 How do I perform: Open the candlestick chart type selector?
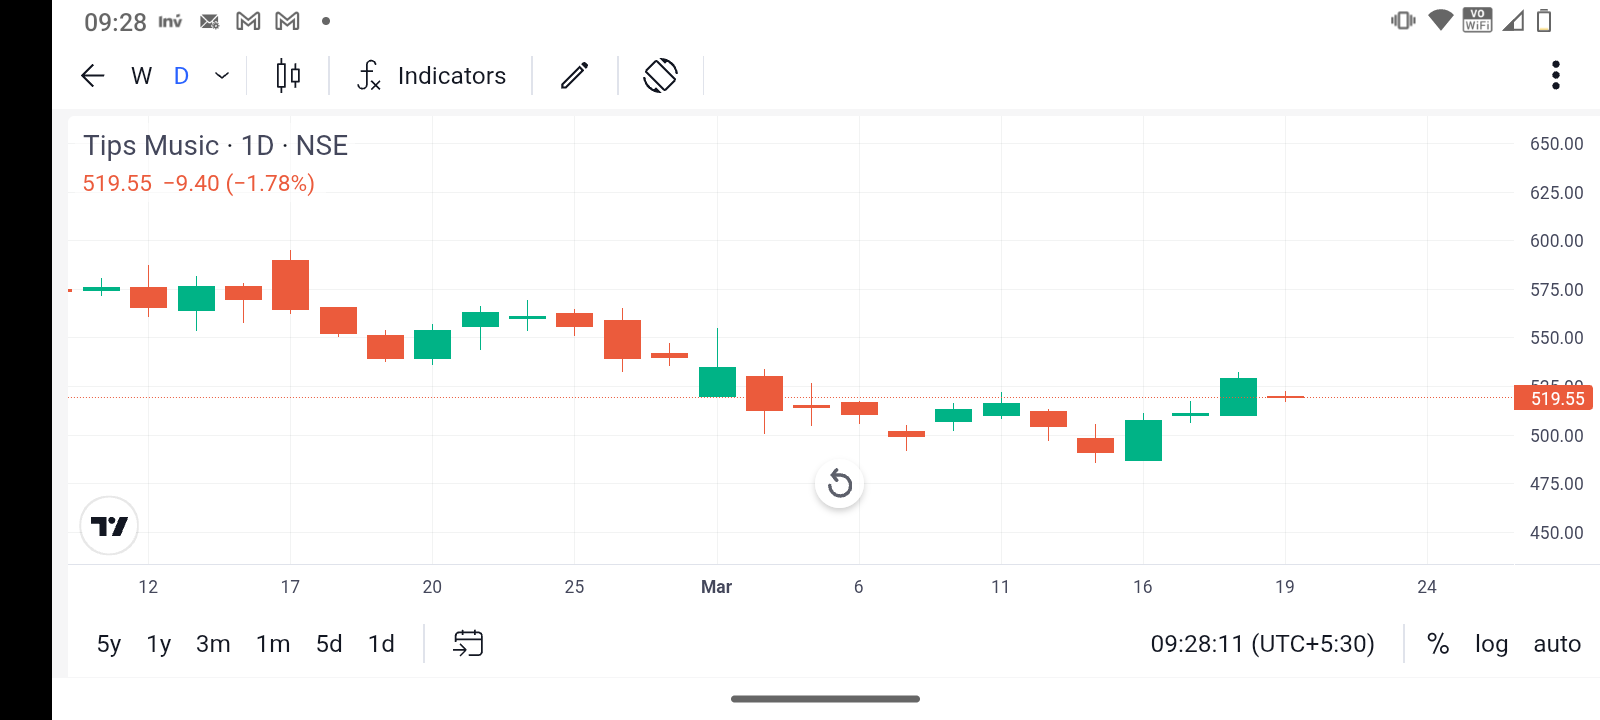pos(288,76)
